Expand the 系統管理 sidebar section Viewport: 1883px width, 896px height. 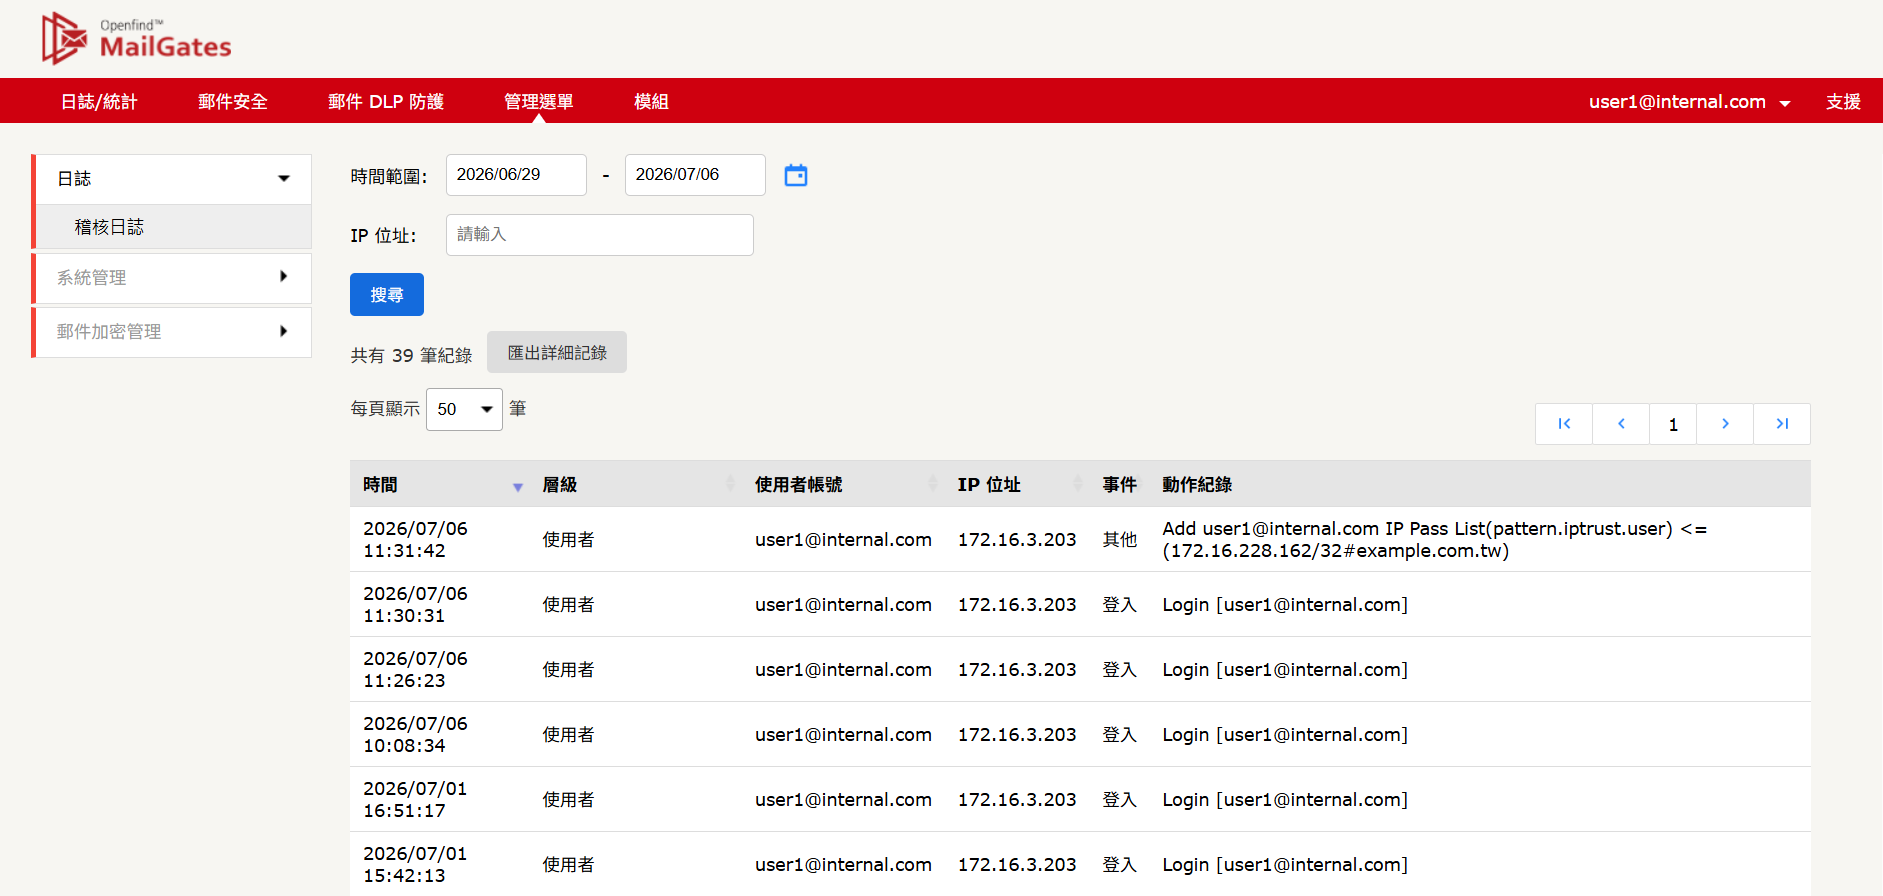(x=172, y=278)
